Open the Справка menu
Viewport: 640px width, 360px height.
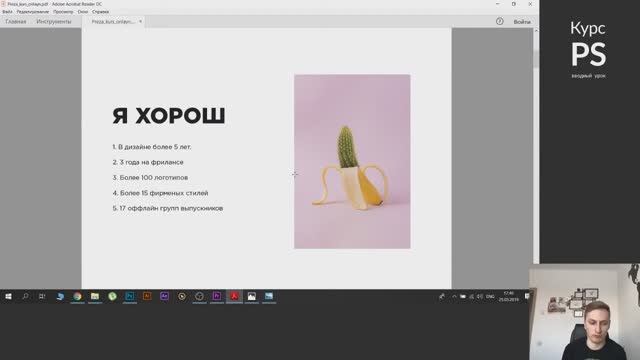point(100,12)
